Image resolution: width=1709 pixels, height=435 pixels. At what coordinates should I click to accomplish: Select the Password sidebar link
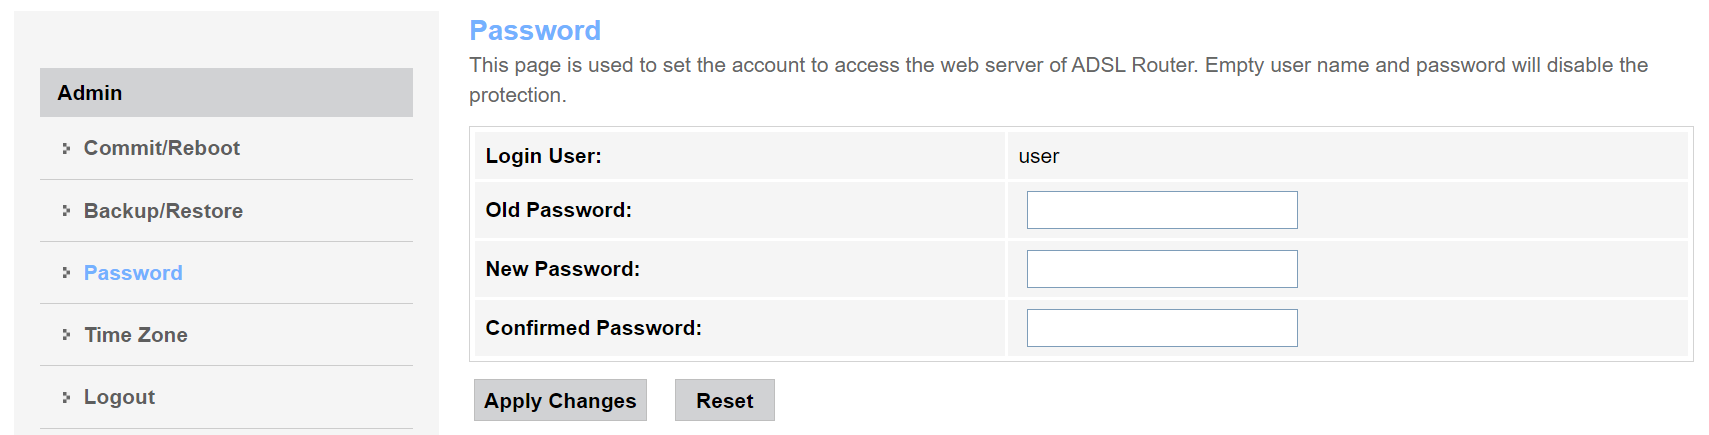click(x=133, y=273)
